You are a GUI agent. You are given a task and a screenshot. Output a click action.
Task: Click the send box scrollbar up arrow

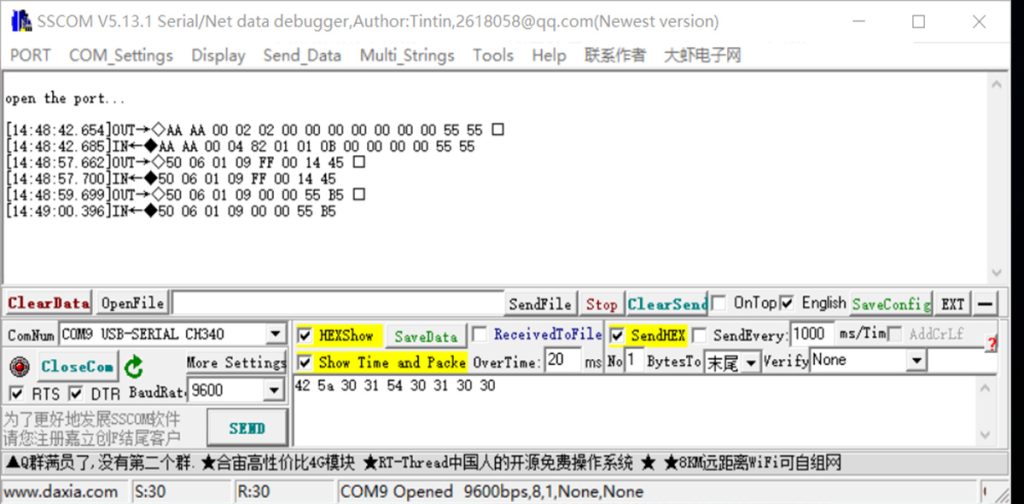point(986,388)
